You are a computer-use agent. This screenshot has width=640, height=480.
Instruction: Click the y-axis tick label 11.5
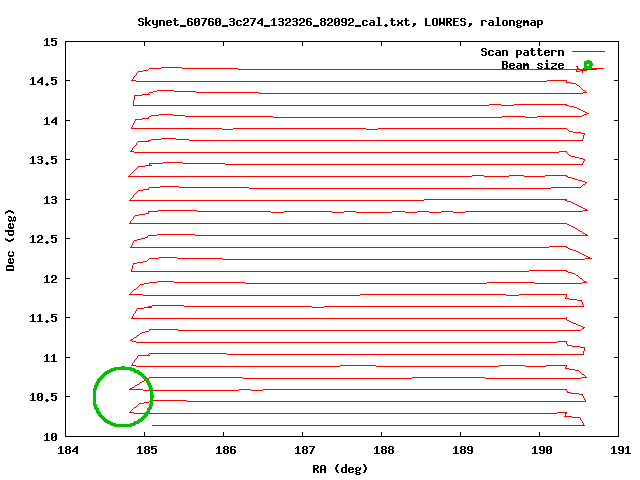(x=44, y=318)
